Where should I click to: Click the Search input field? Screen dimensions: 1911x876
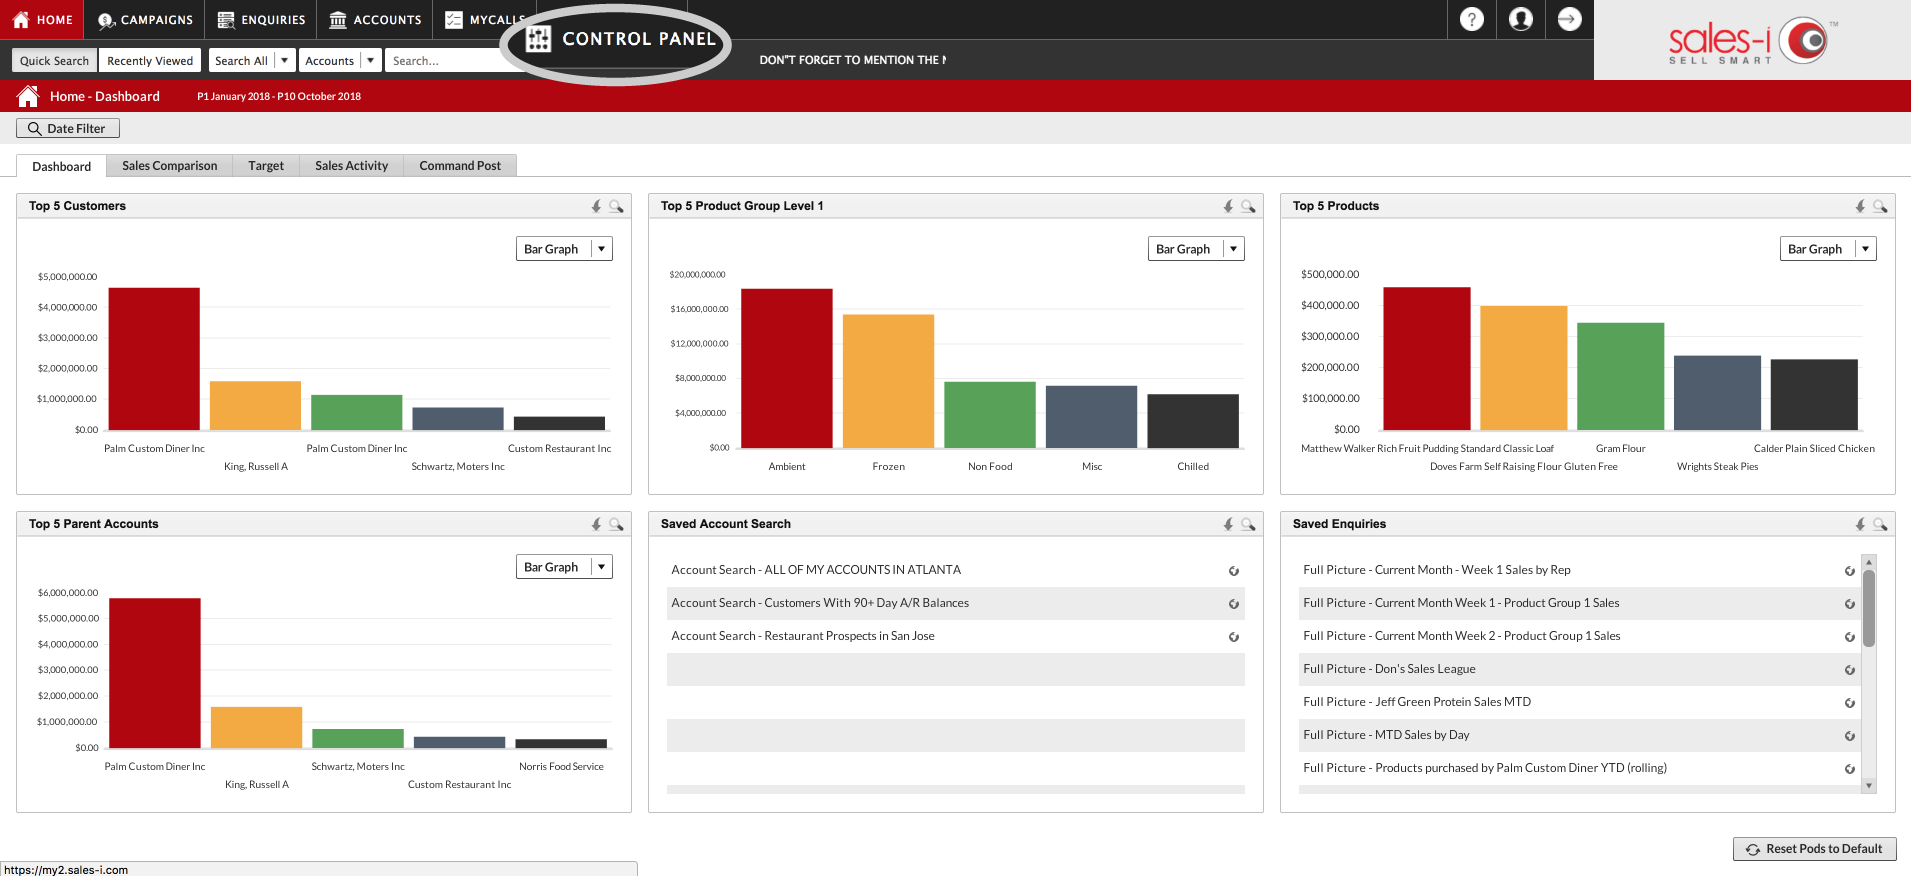pos(445,61)
